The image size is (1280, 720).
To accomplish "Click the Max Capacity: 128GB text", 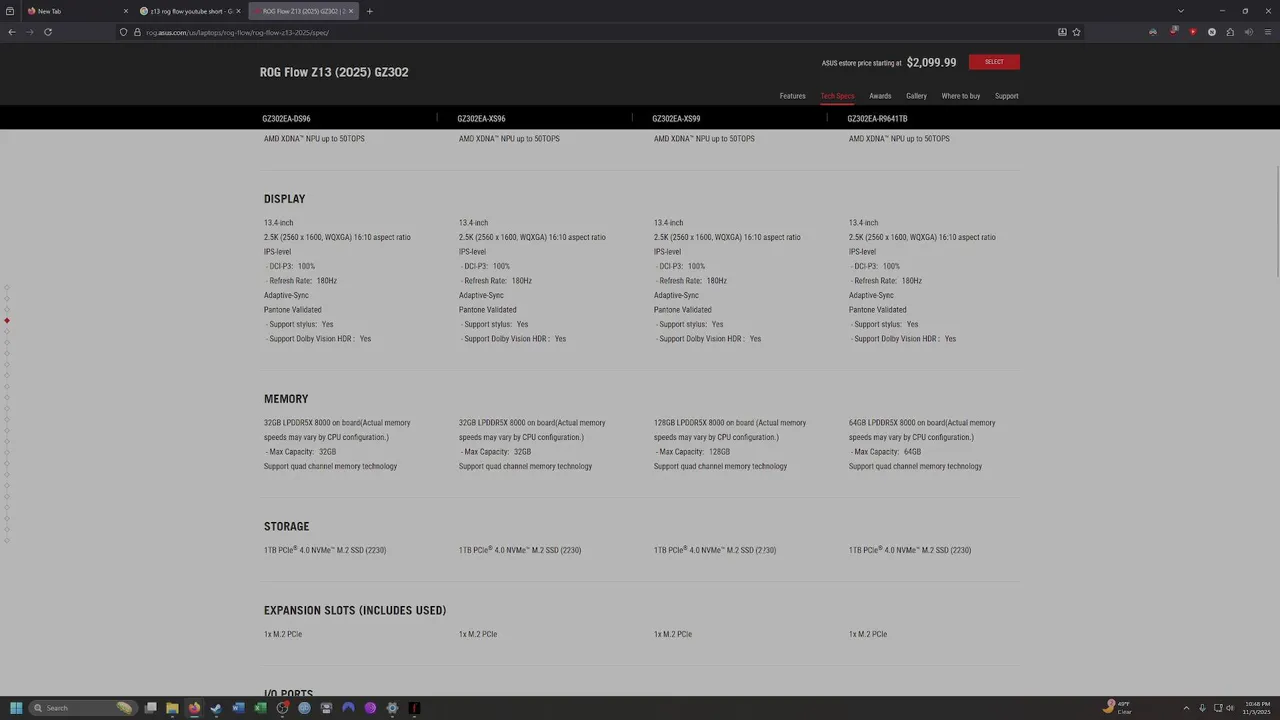I will [694, 452].
